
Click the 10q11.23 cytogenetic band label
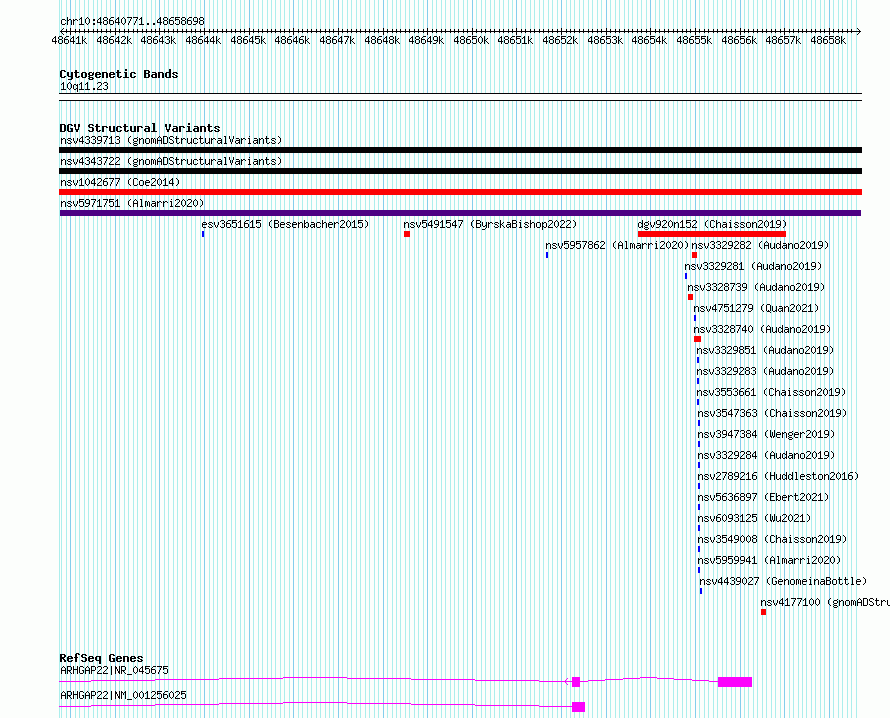[x=84, y=86]
